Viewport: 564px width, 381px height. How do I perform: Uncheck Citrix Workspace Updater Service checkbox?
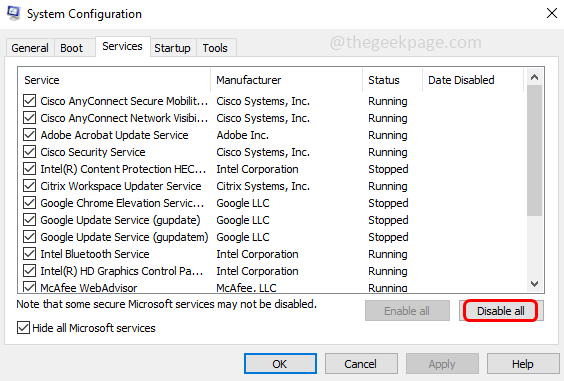[x=29, y=186]
